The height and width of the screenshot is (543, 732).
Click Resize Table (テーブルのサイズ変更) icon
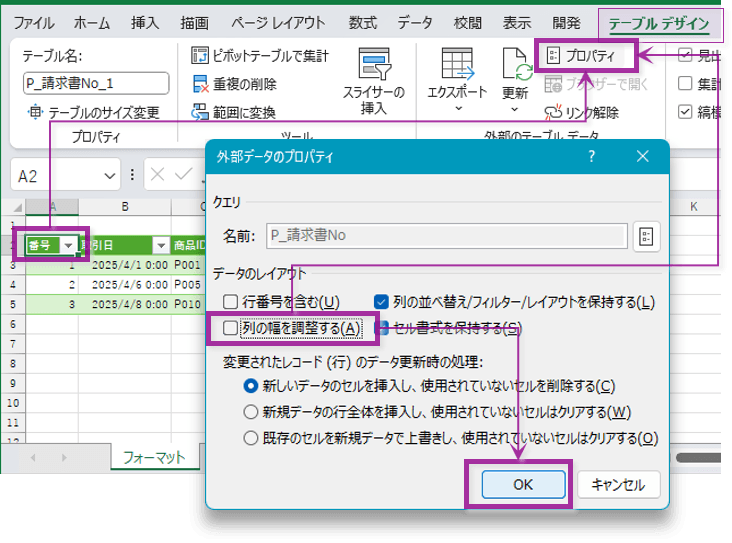[35, 112]
